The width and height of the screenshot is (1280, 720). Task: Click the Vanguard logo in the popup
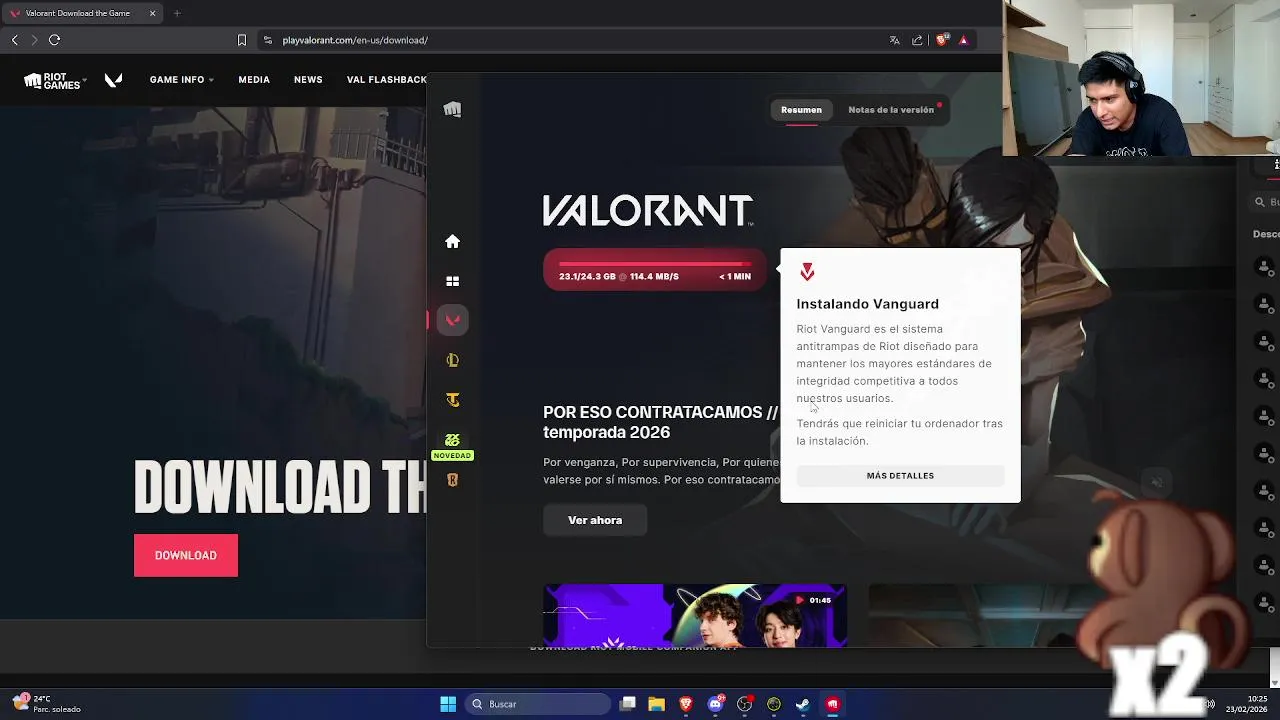(x=807, y=272)
